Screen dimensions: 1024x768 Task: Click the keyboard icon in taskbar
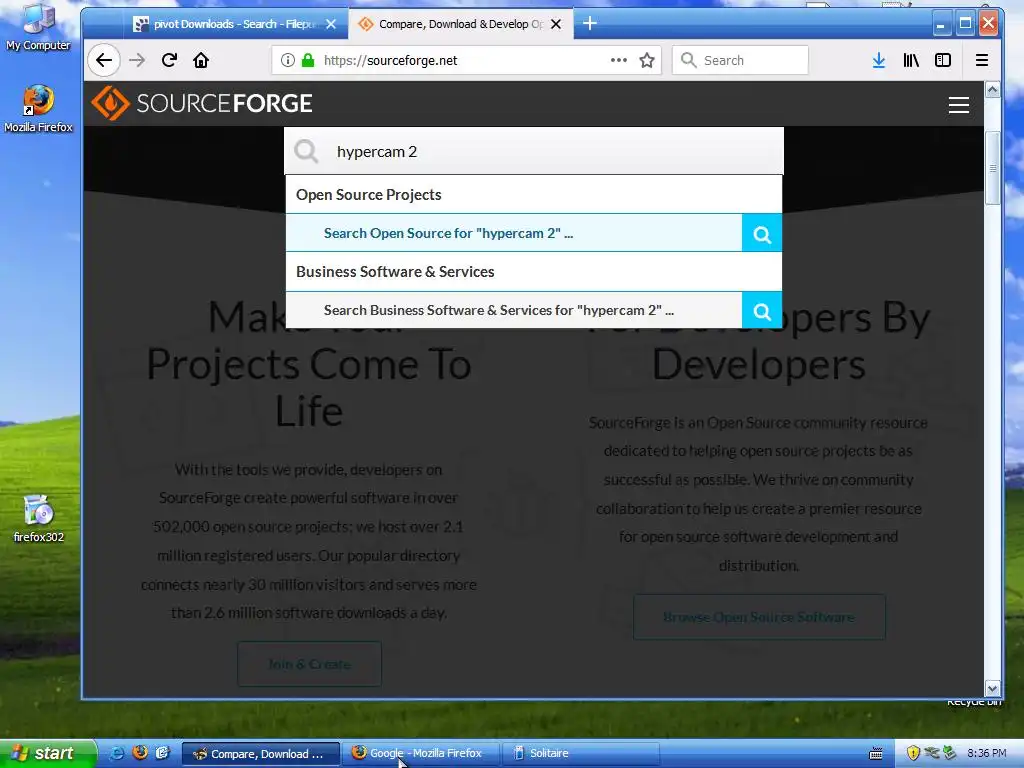pos(876,754)
